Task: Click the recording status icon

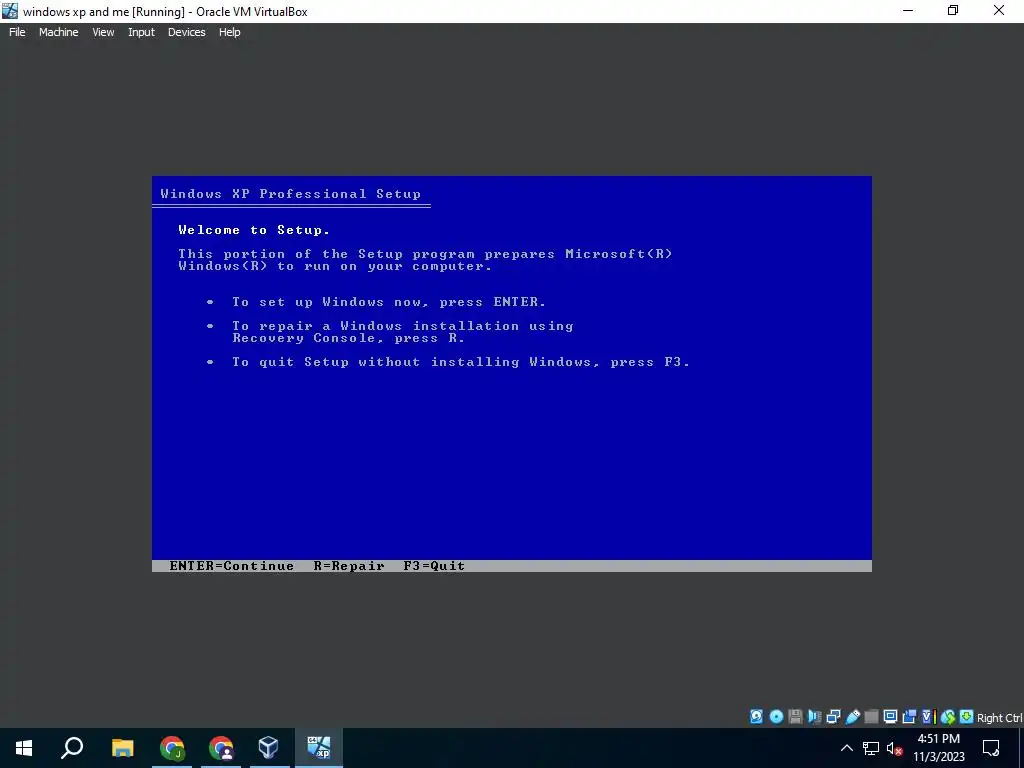Action: pos(909,717)
